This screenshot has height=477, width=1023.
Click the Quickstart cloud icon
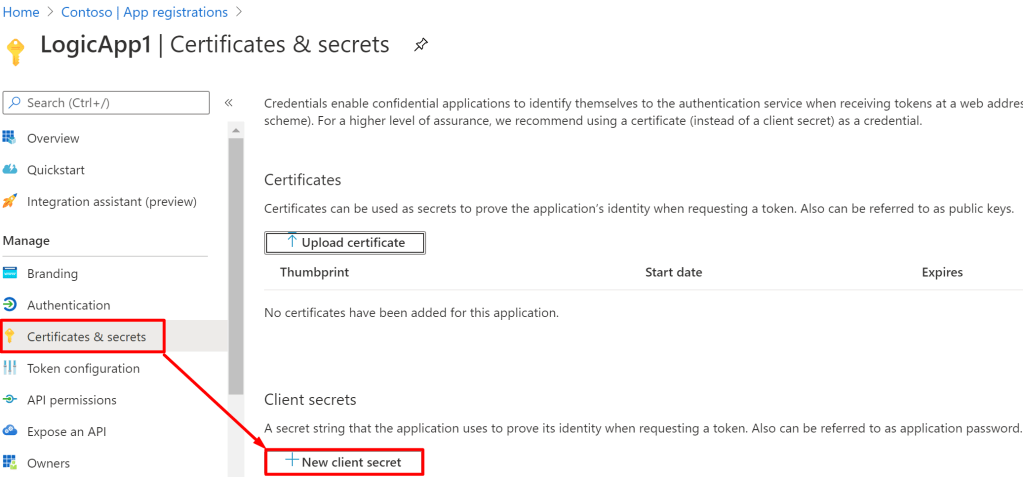point(10,170)
